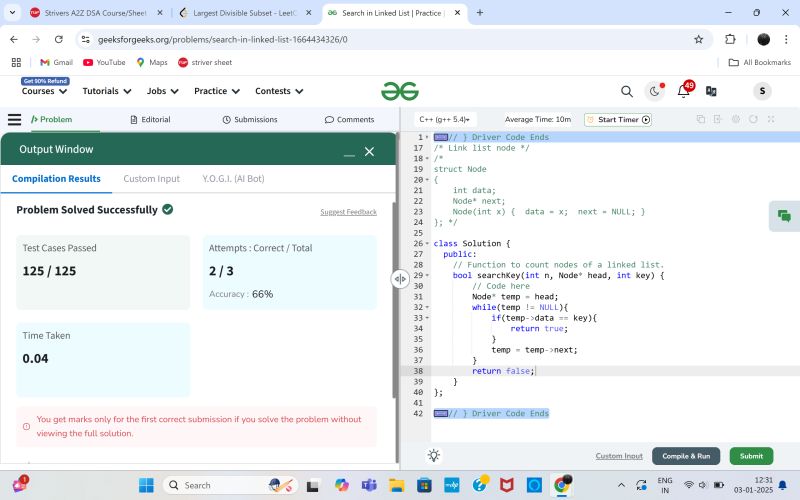Open the GeeksforGeeks search icon
Image resolution: width=800 pixels, height=500 pixels.
(627, 91)
